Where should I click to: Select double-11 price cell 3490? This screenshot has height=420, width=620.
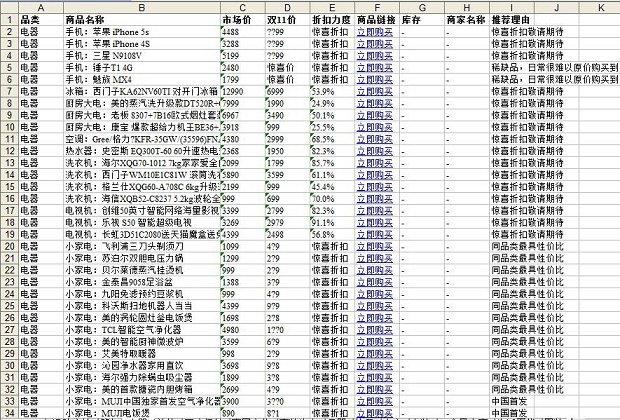(287, 115)
